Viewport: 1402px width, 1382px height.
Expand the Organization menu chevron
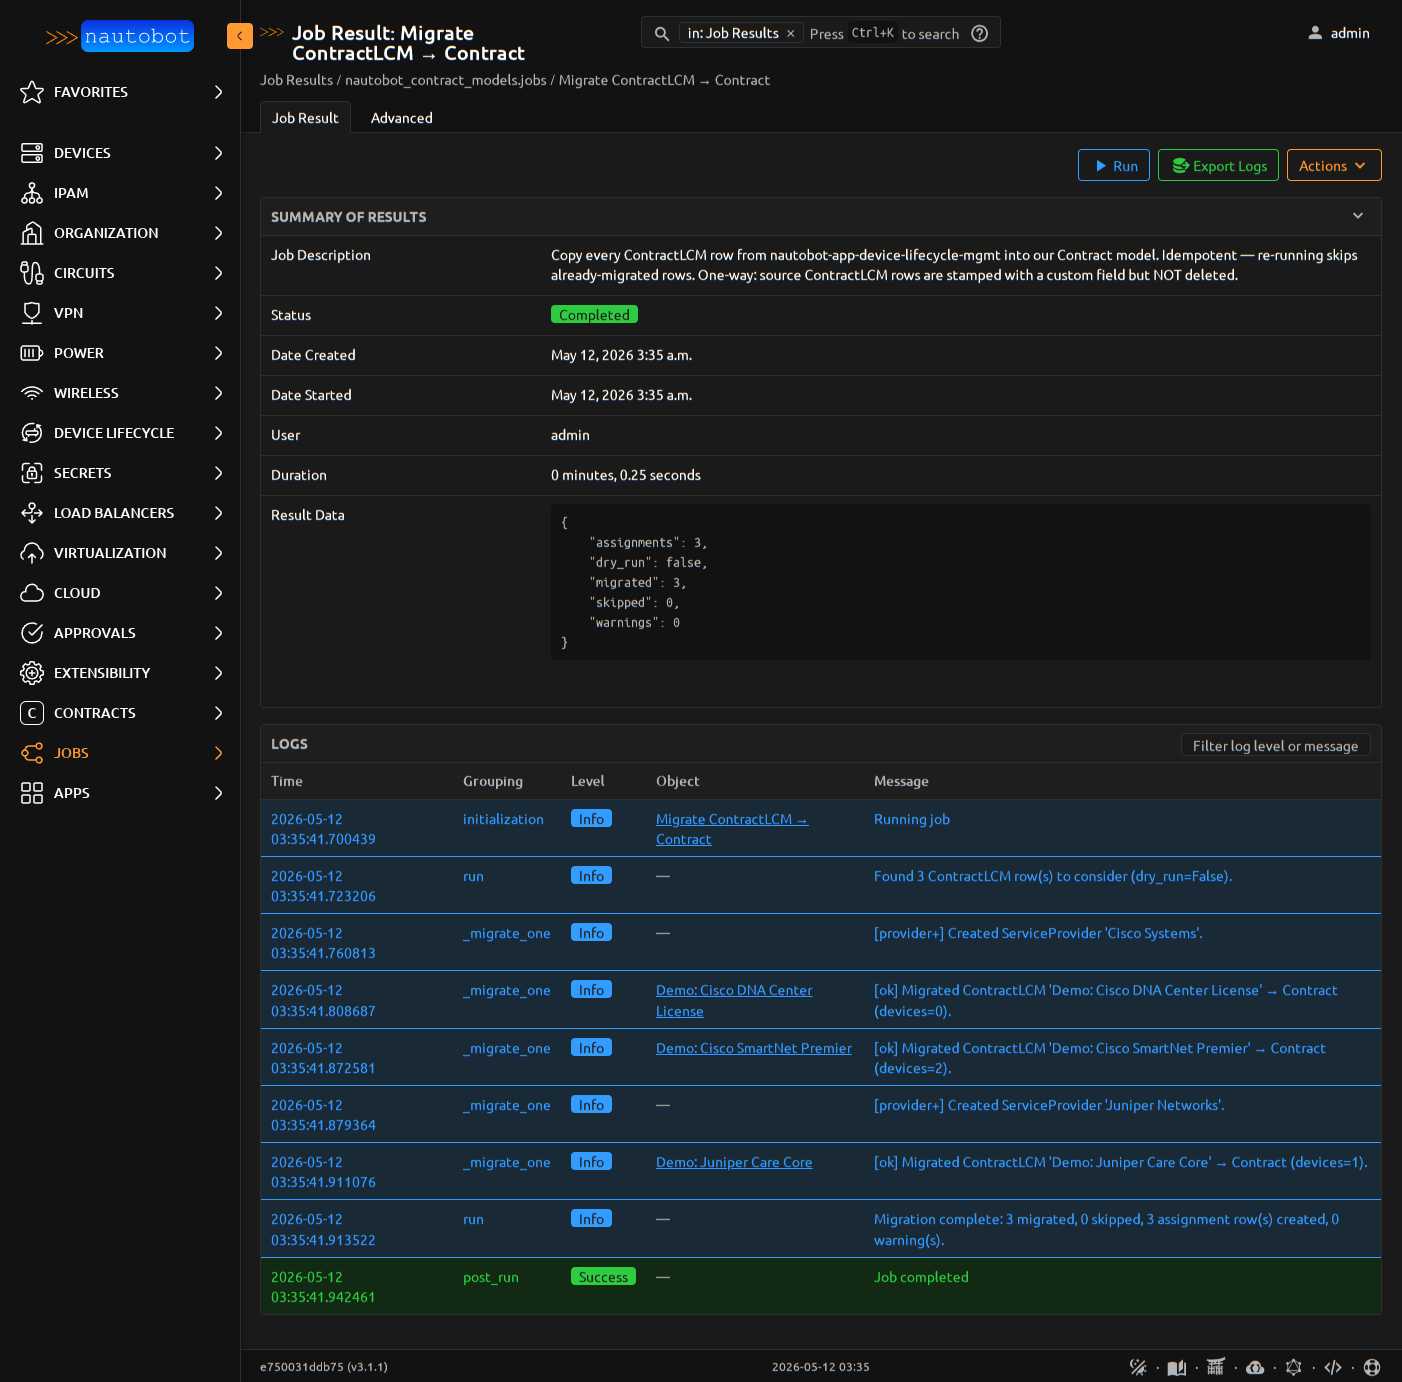tap(219, 233)
